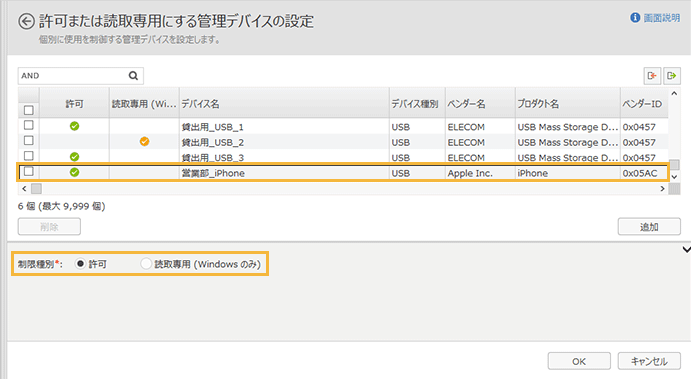Click the キャンセル button
691x379 pixels.
pyautogui.click(x=649, y=361)
